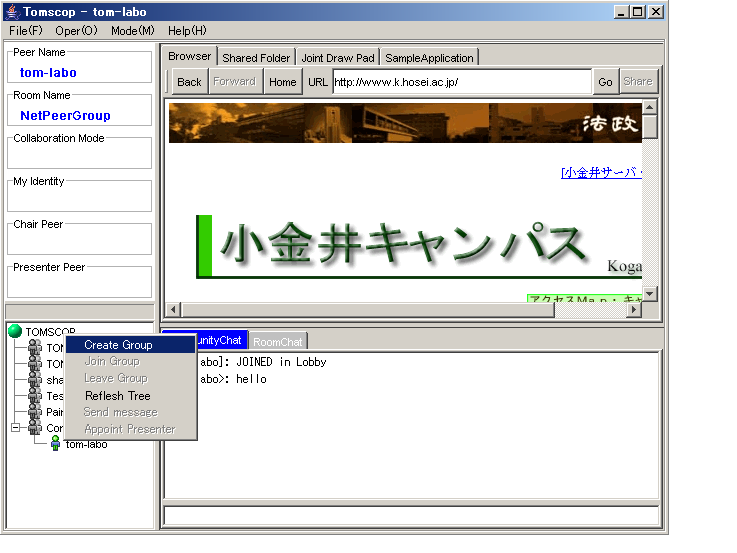Click browser horizontal scrollbar left arrow
737x553 pixels.
(173, 309)
